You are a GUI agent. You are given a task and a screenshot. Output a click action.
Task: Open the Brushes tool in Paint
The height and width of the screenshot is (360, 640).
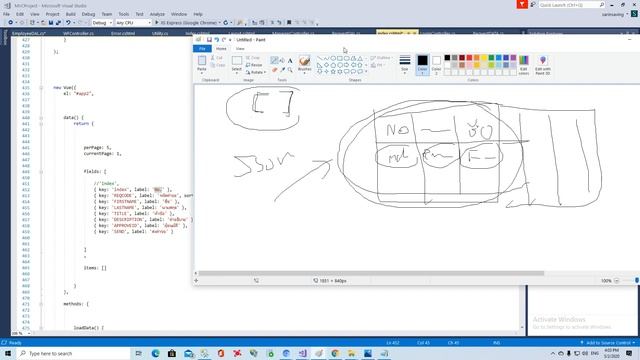(x=304, y=64)
